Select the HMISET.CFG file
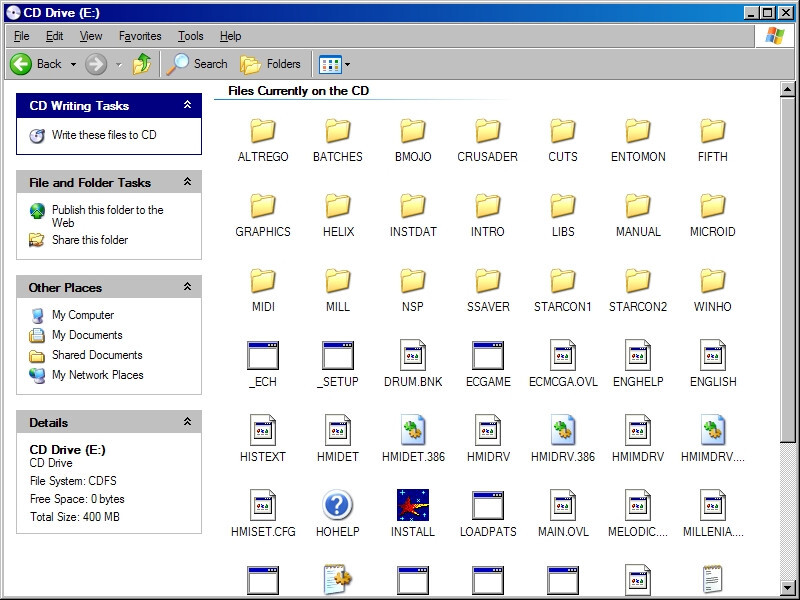 [263, 515]
